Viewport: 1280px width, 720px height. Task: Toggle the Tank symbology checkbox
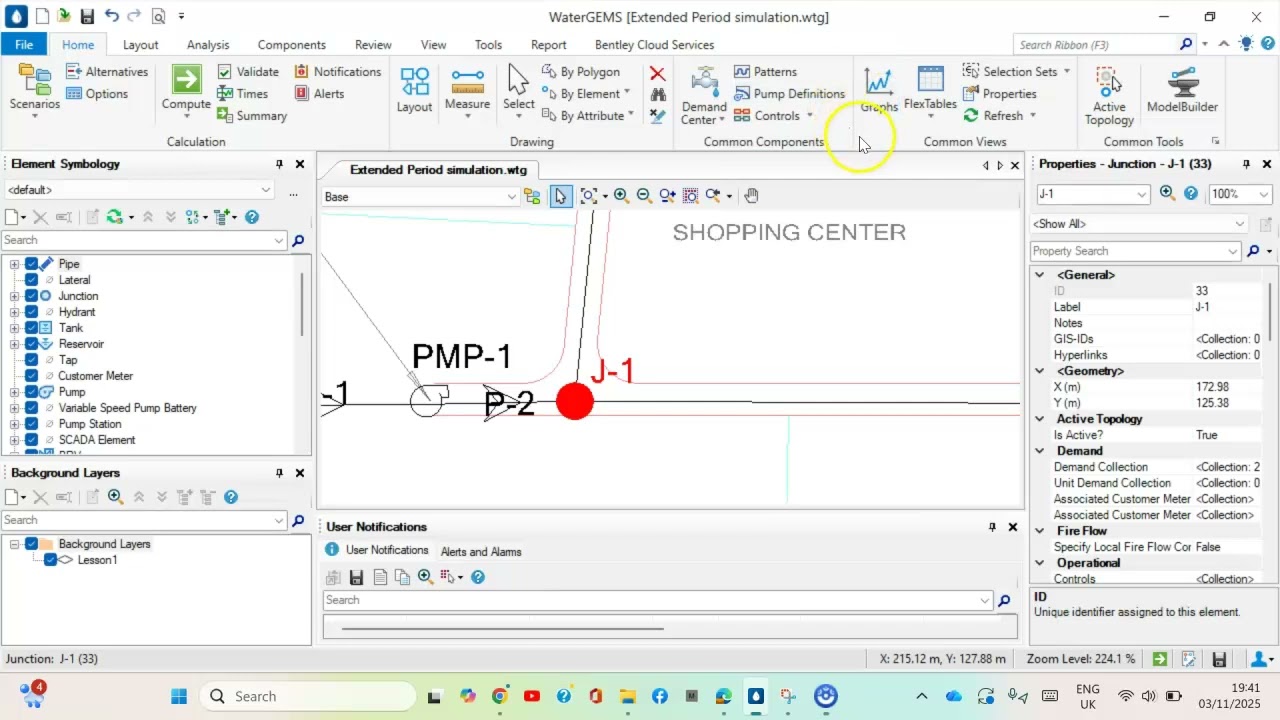click(31, 328)
